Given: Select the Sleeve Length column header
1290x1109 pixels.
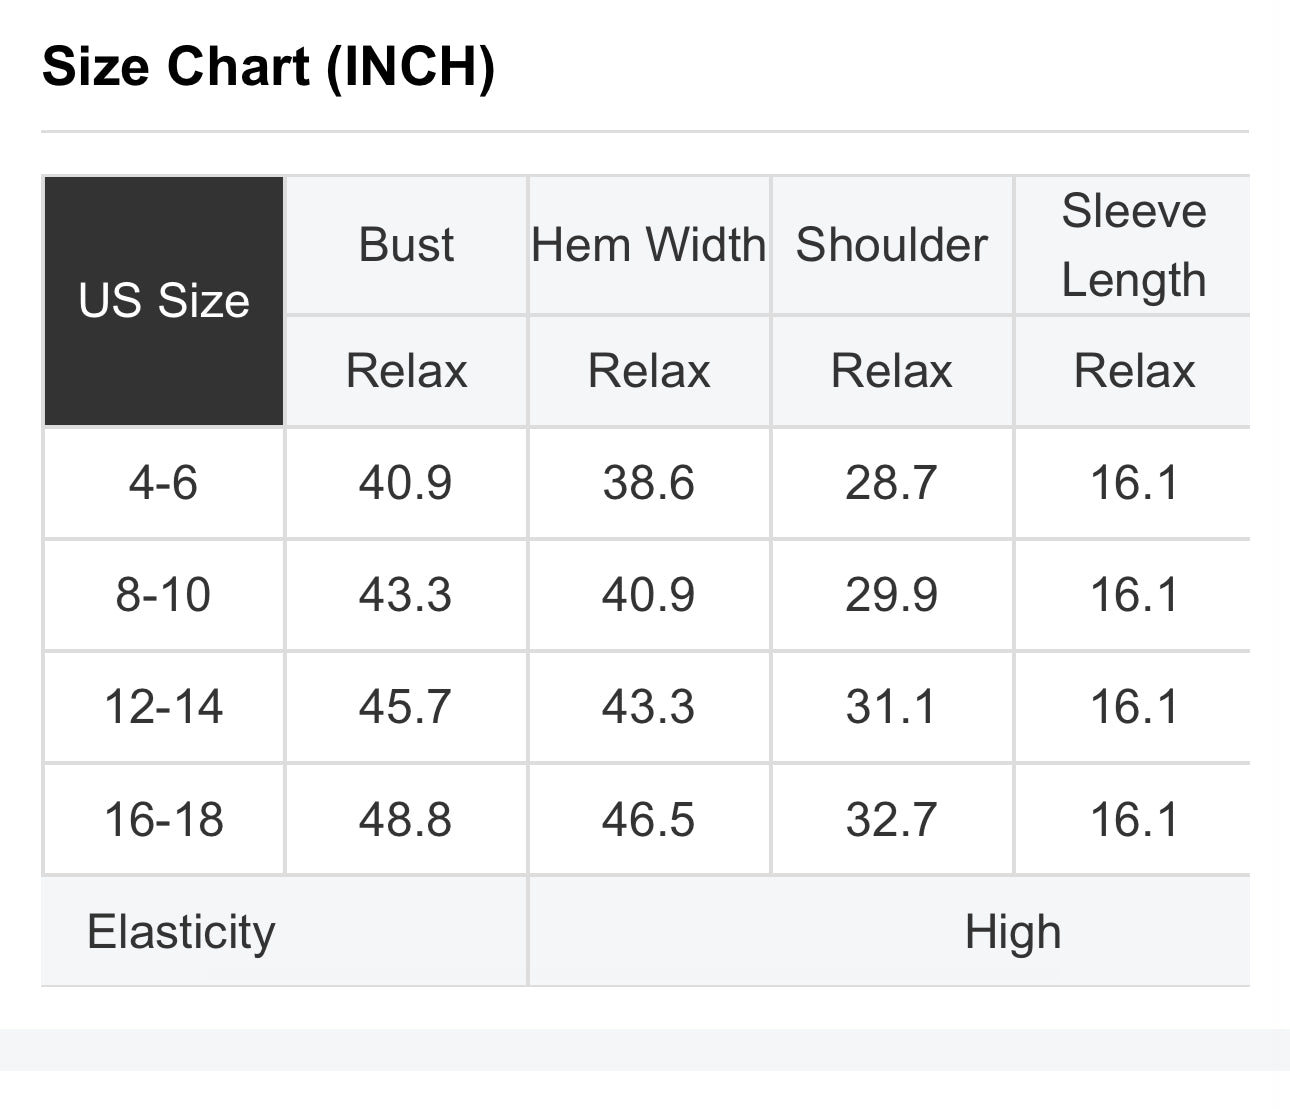Looking at the screenshot, I should point(1133,245).
